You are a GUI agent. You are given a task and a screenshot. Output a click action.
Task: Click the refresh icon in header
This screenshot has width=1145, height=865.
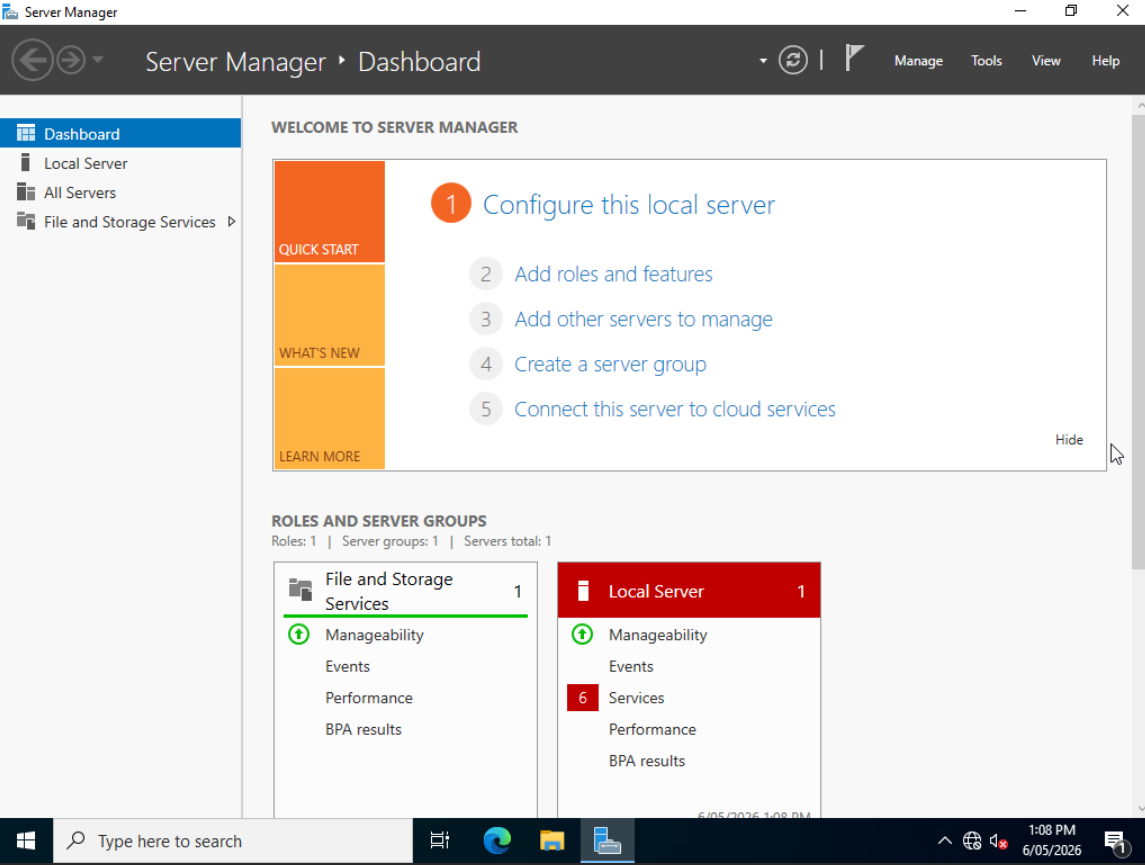(x=793, y=60)
